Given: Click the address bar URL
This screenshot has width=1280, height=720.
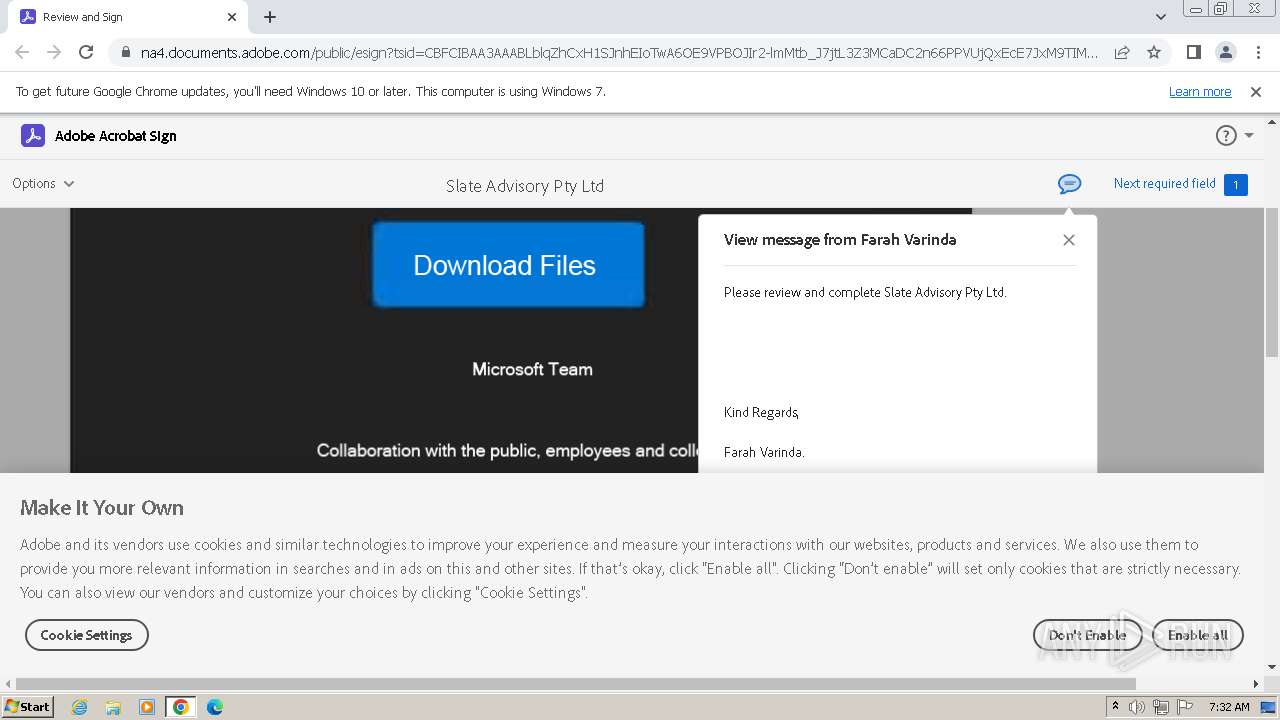Looking at the screenshot, I should pyautogui.click(x=619, y=53).
